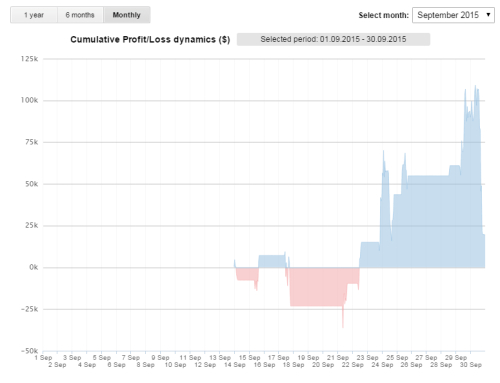
Task: Click the 1 Sep x-axis label
Action: click(x=43, y=358)
